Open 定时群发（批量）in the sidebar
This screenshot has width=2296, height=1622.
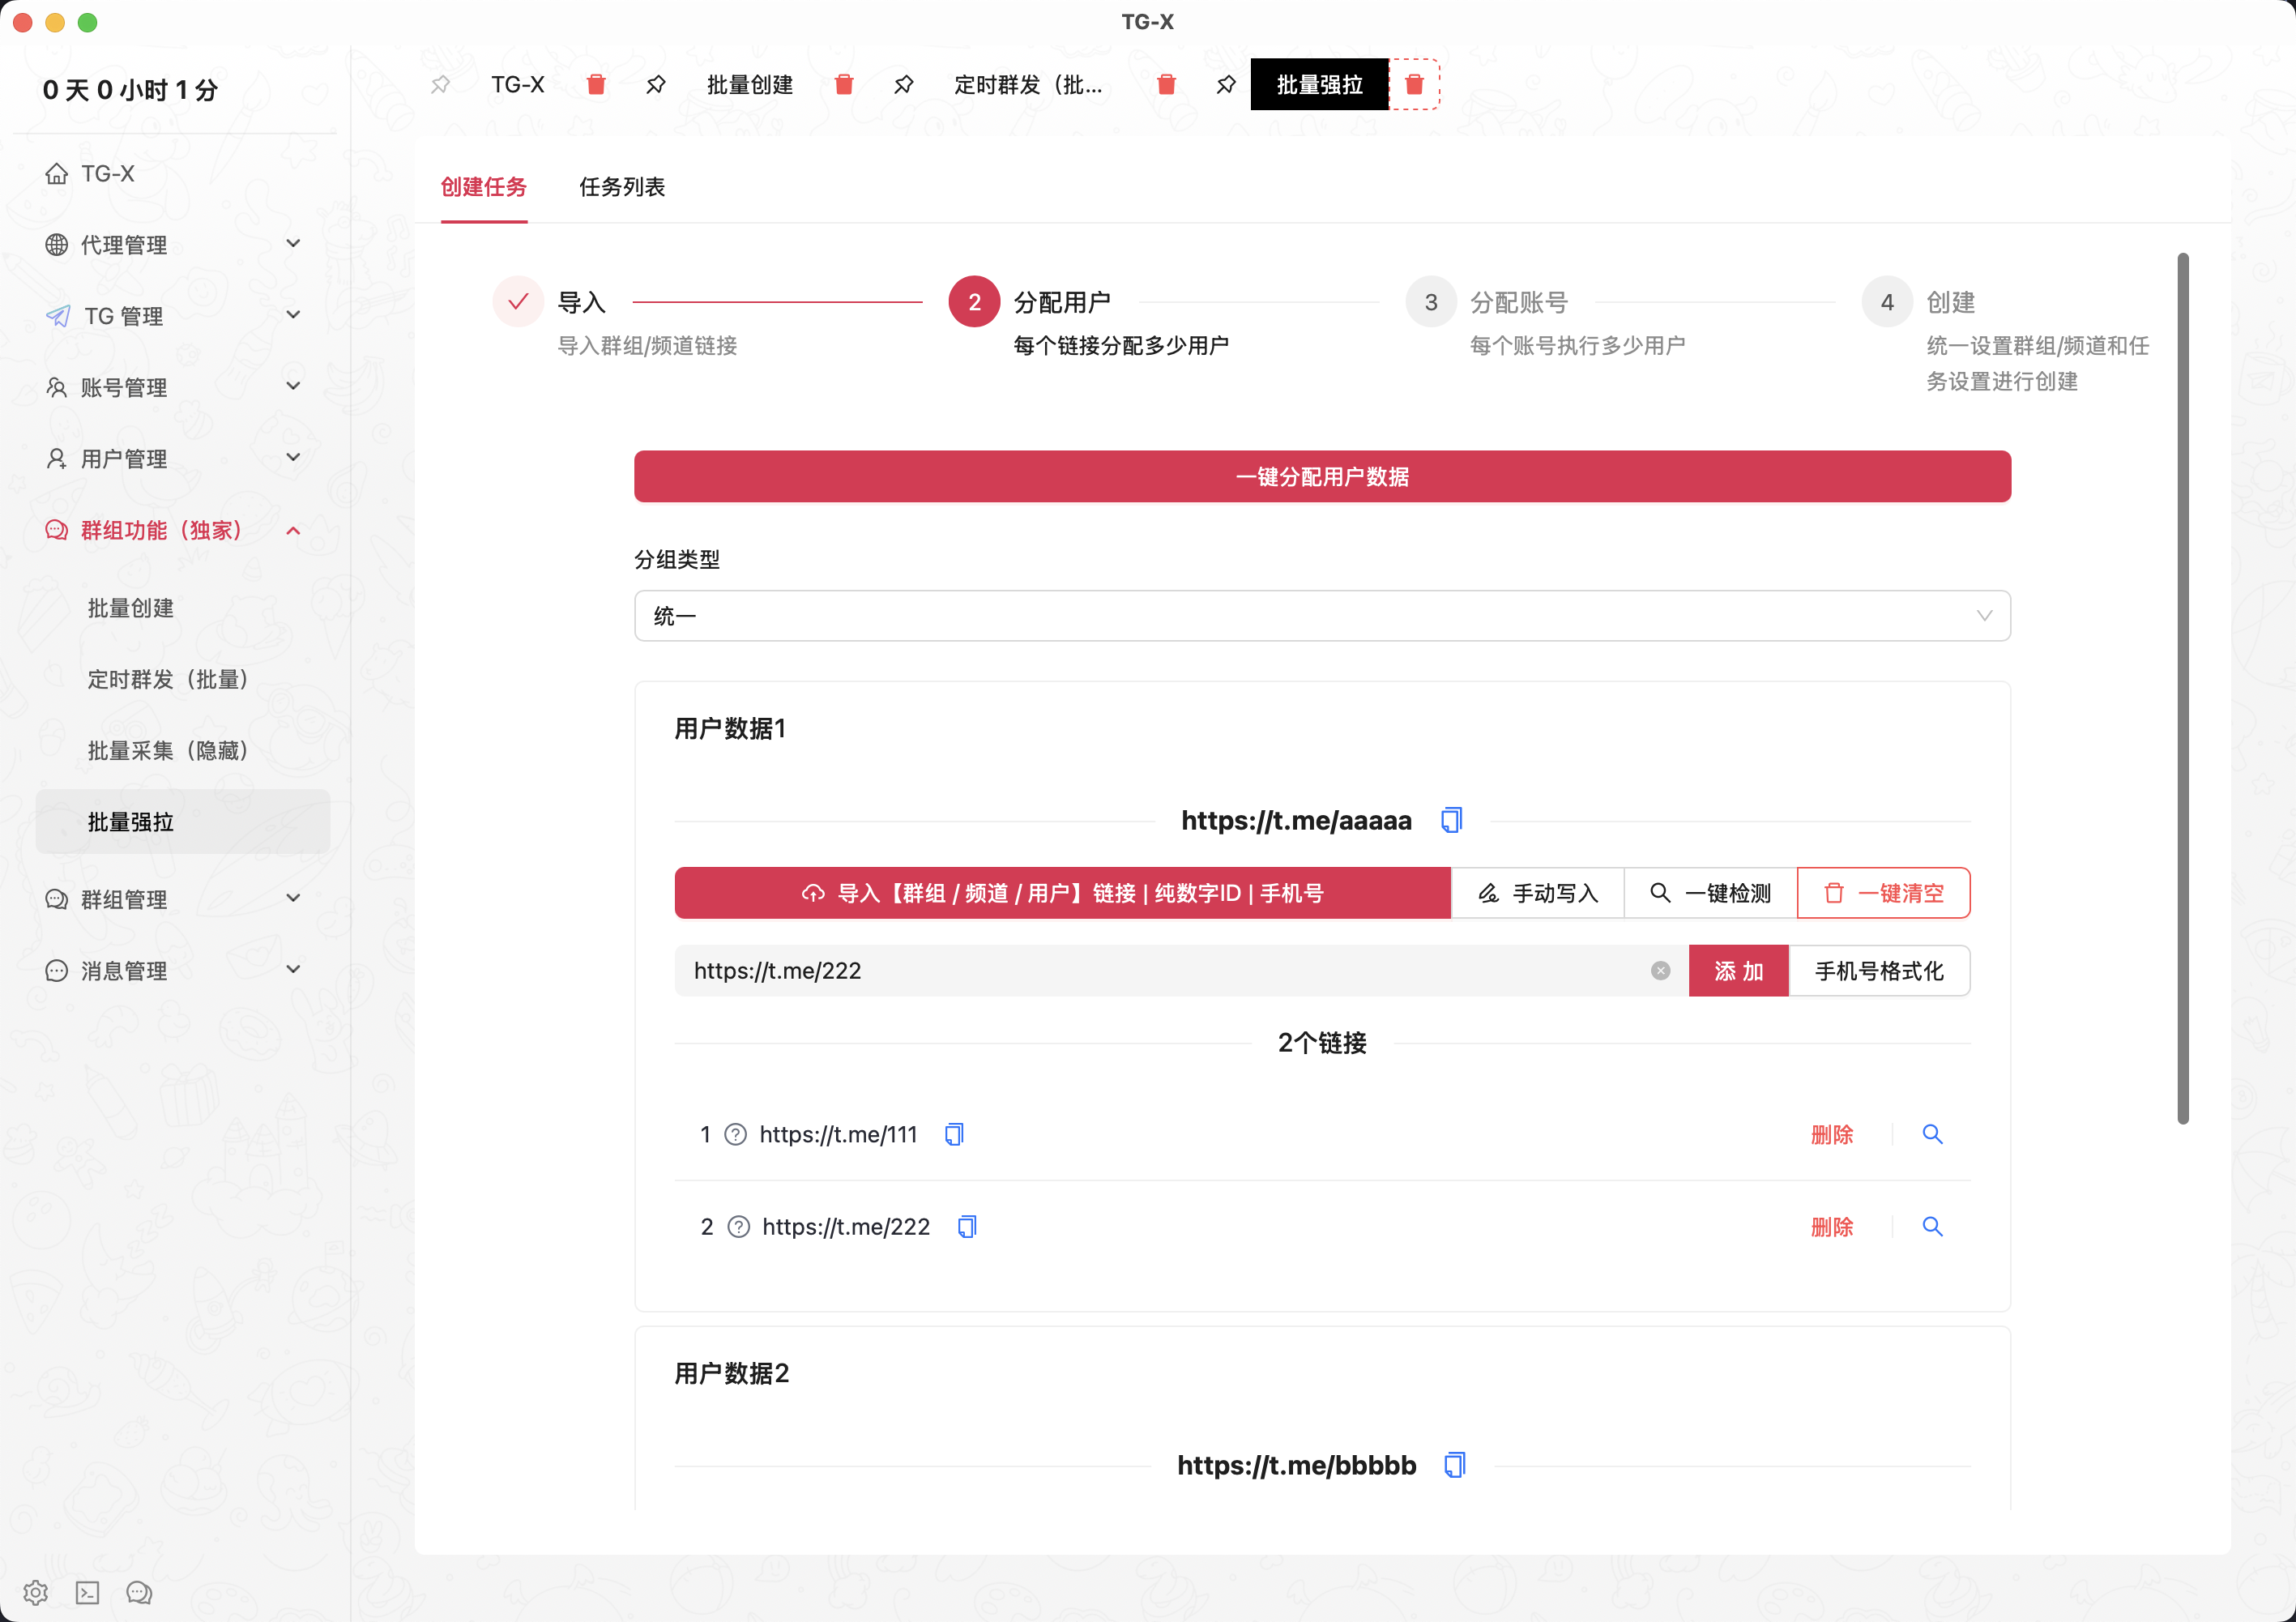[183, 679]
